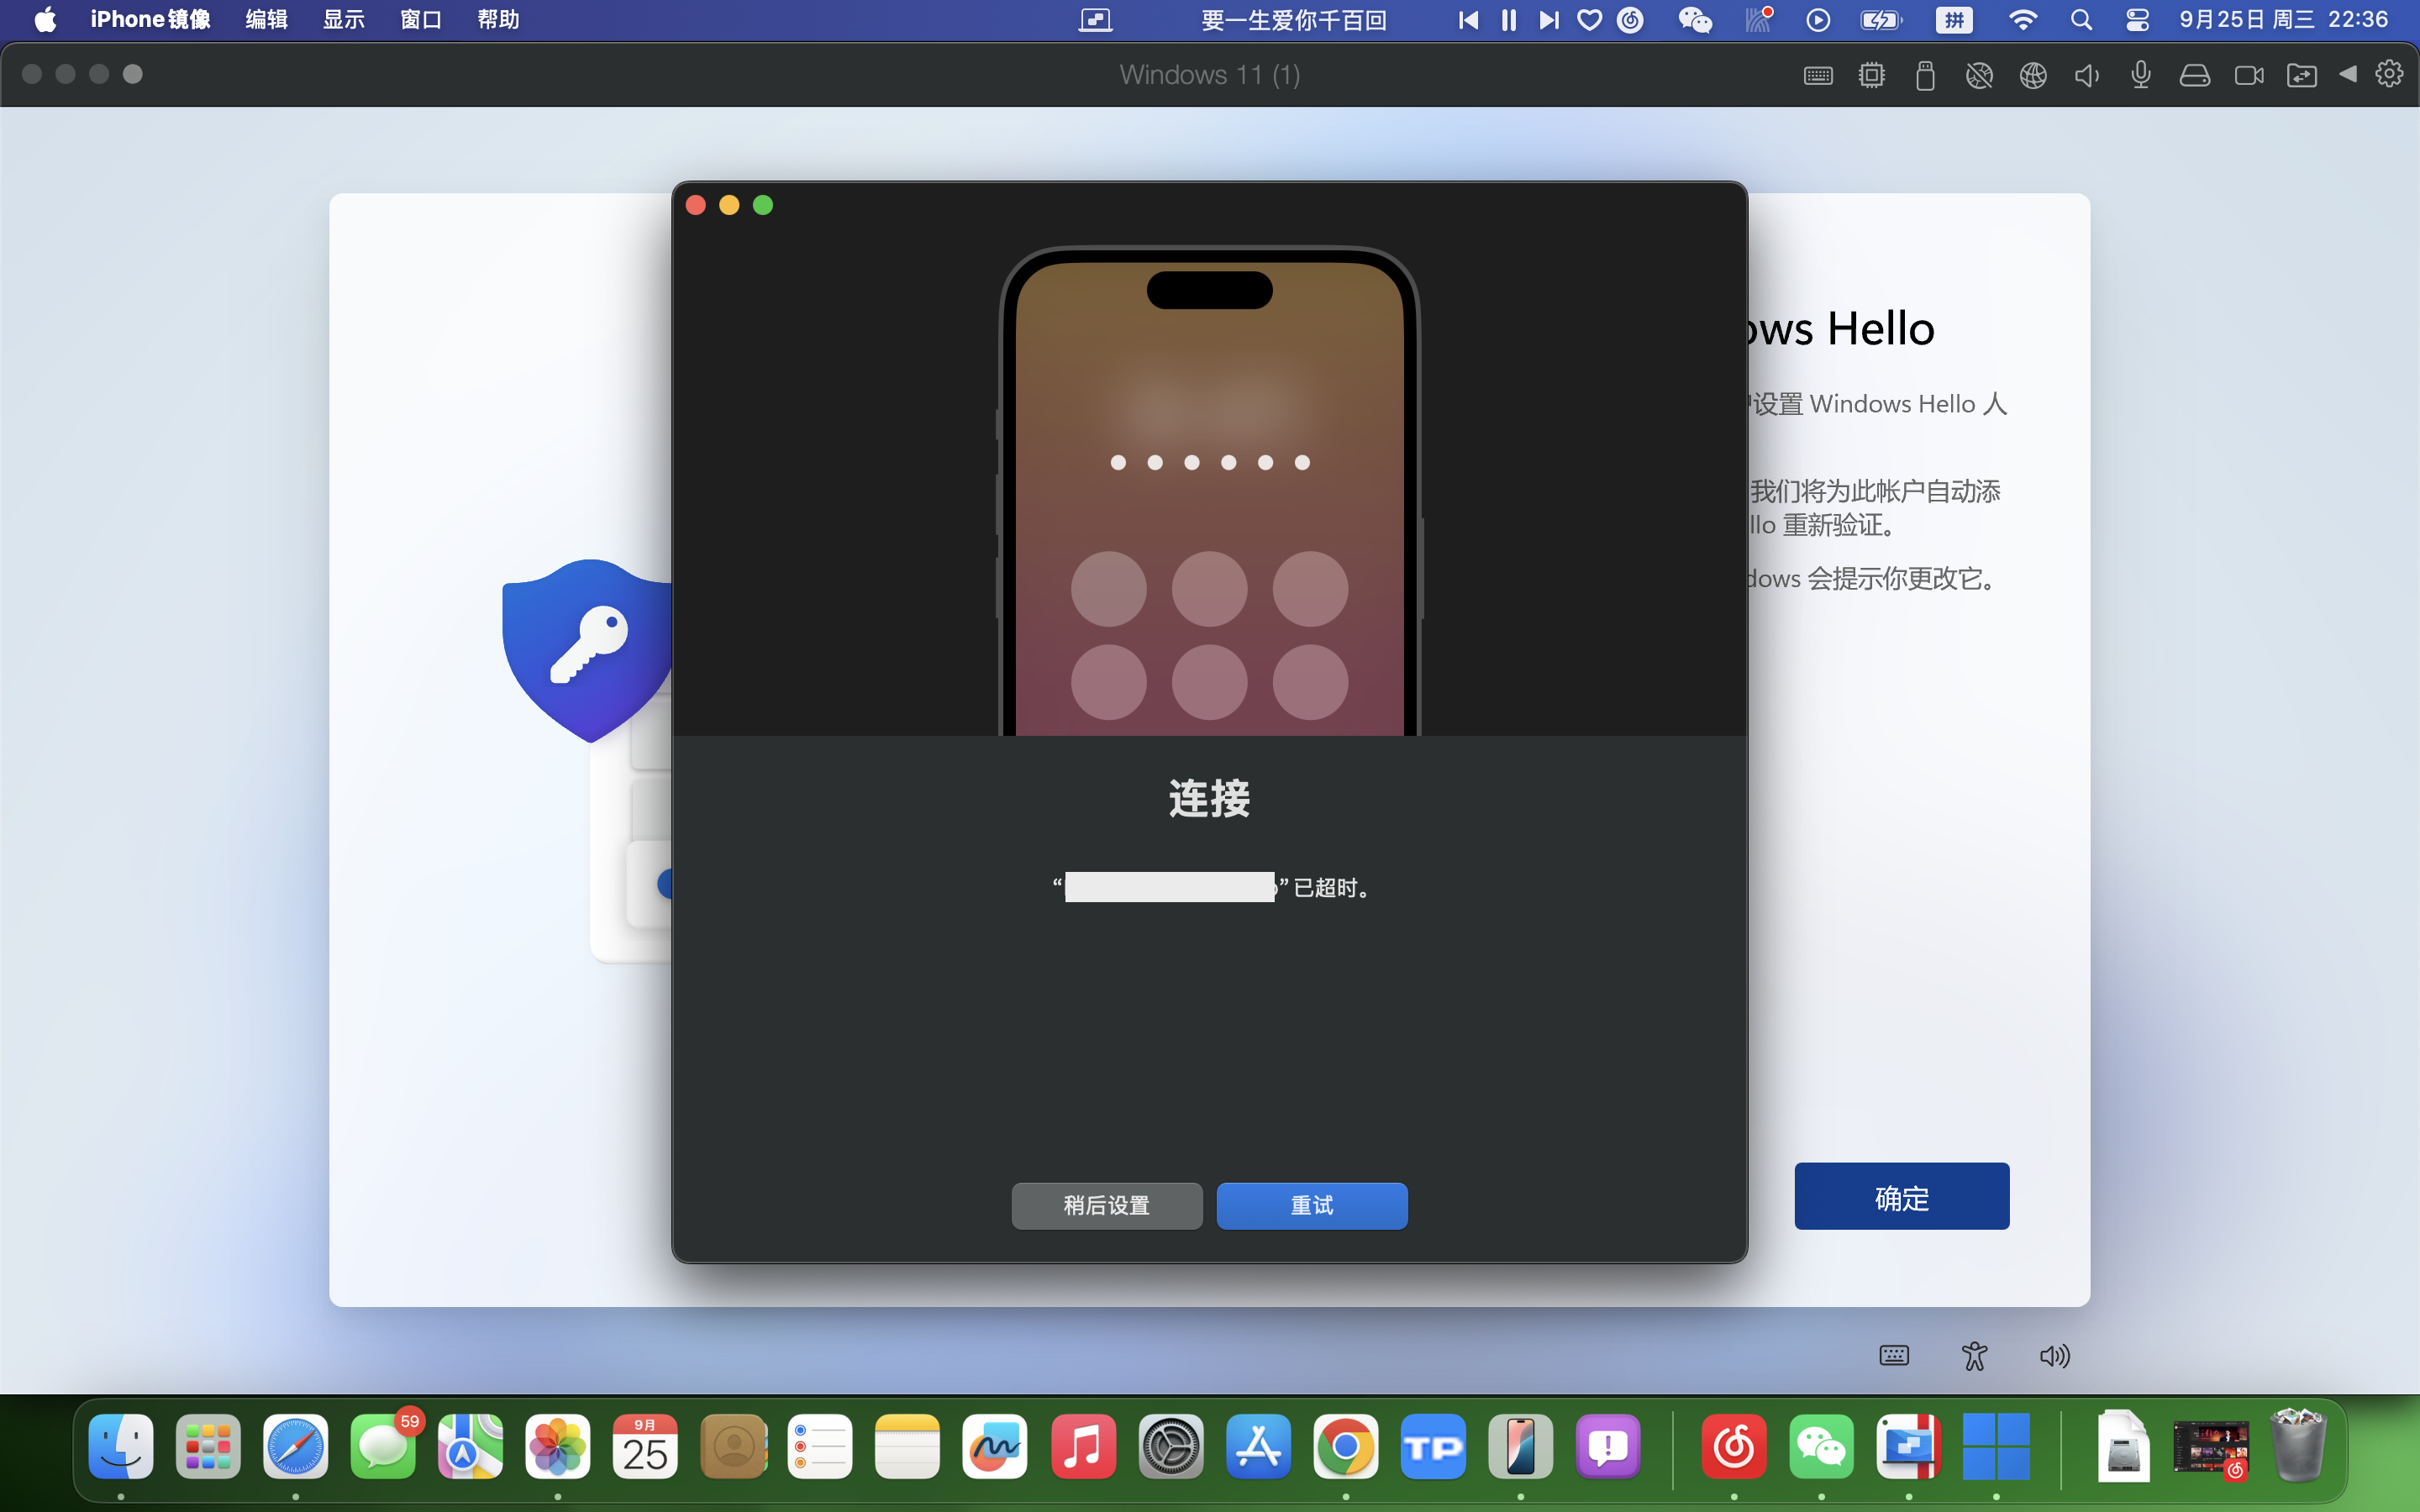
Task: Click the VM camera icon in toolbar
Action: [2248, 75]
